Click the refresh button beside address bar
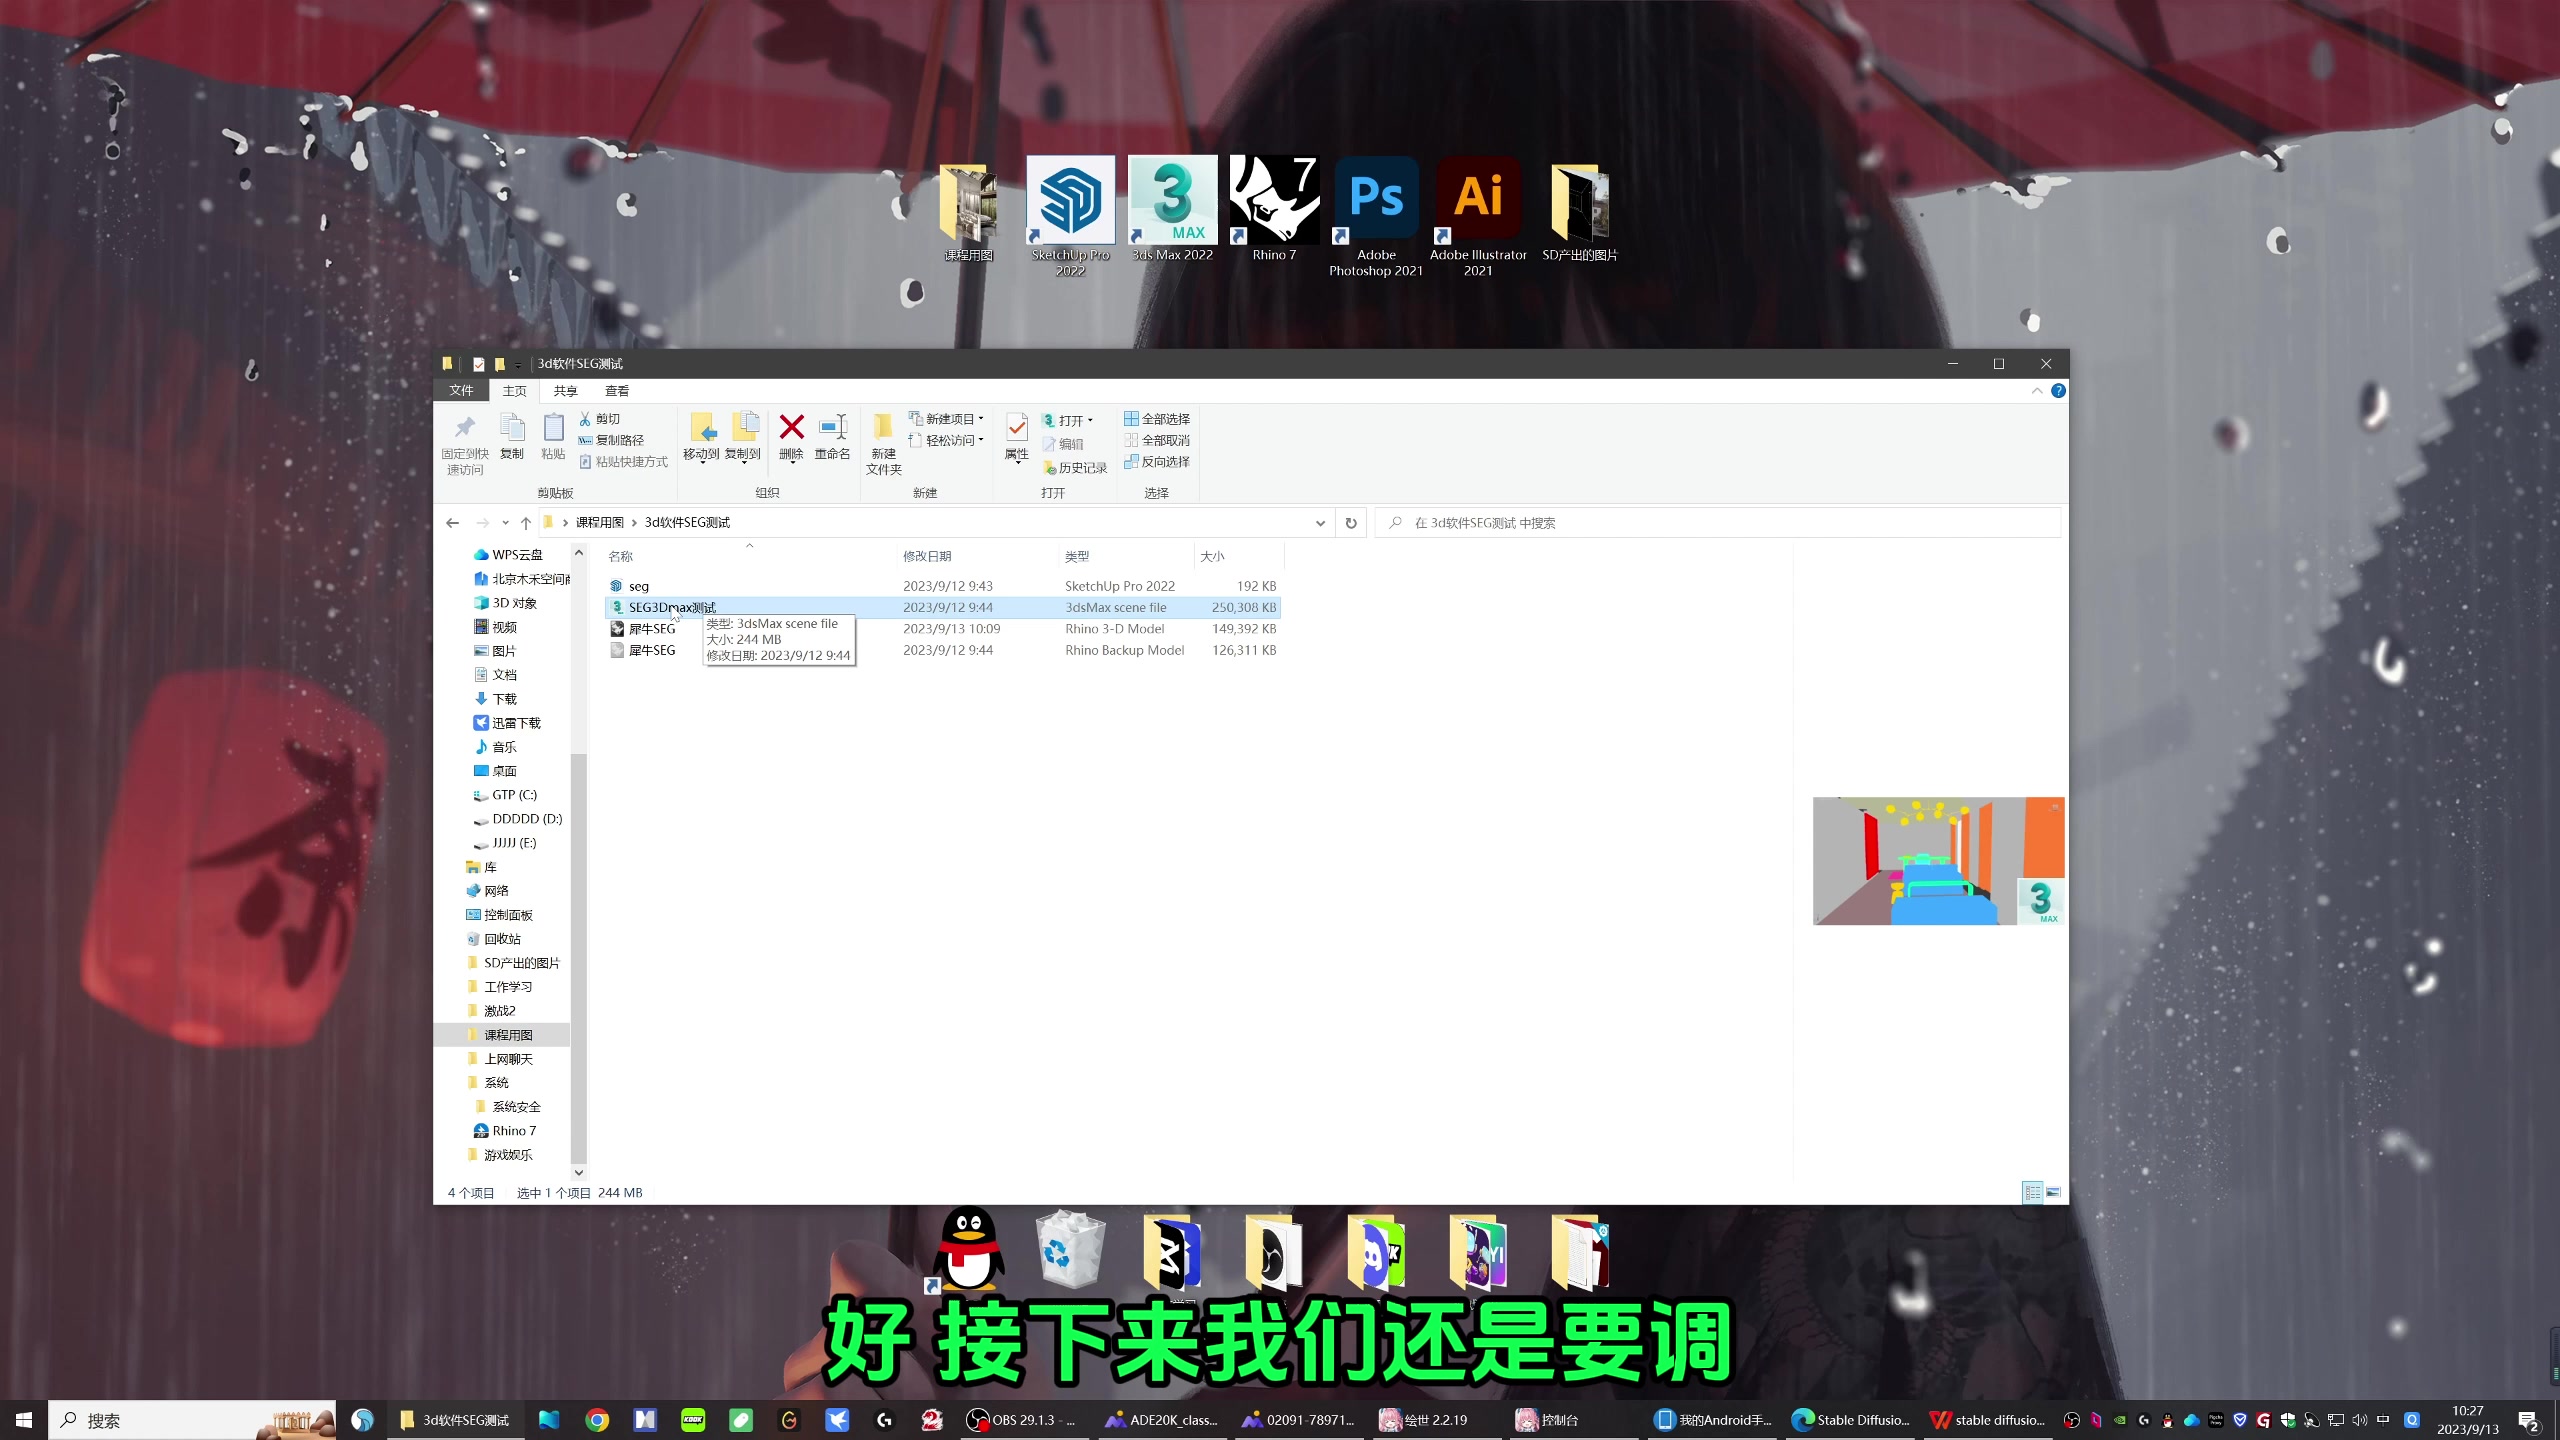The height and width of the screenshot is (1440, 2560). point(1351,523)
